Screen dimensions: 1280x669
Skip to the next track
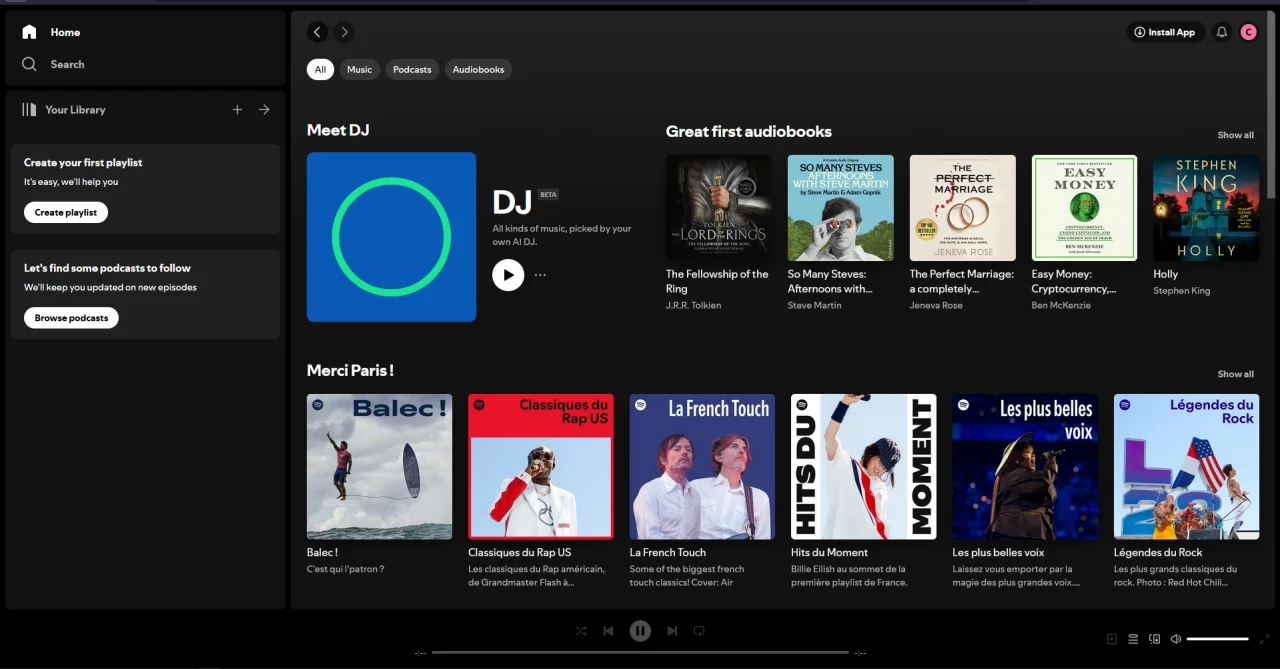[672, 631]
